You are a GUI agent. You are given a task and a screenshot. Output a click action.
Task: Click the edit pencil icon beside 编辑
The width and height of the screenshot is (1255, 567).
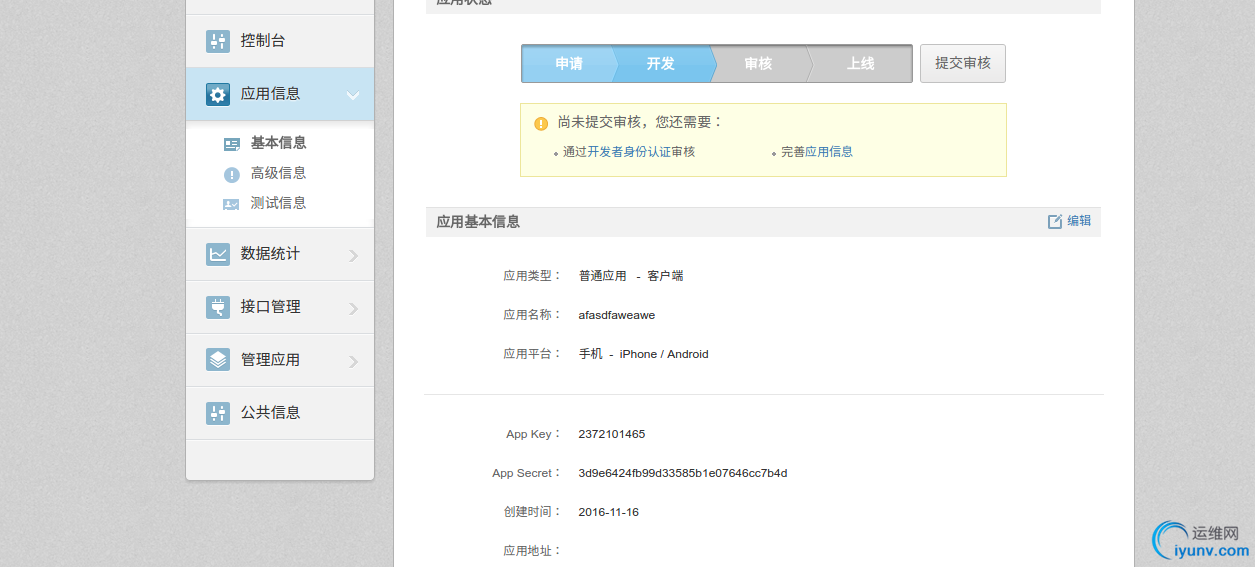coord(1055,222)
